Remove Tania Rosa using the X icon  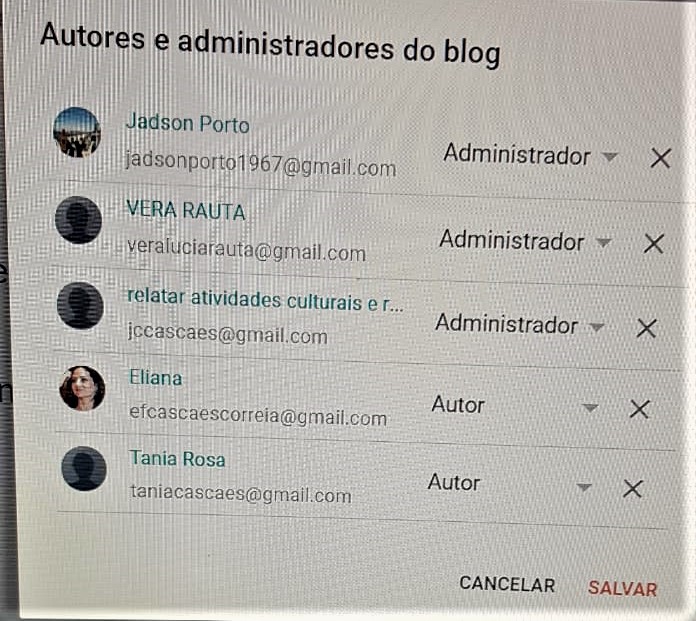(633, 489)
